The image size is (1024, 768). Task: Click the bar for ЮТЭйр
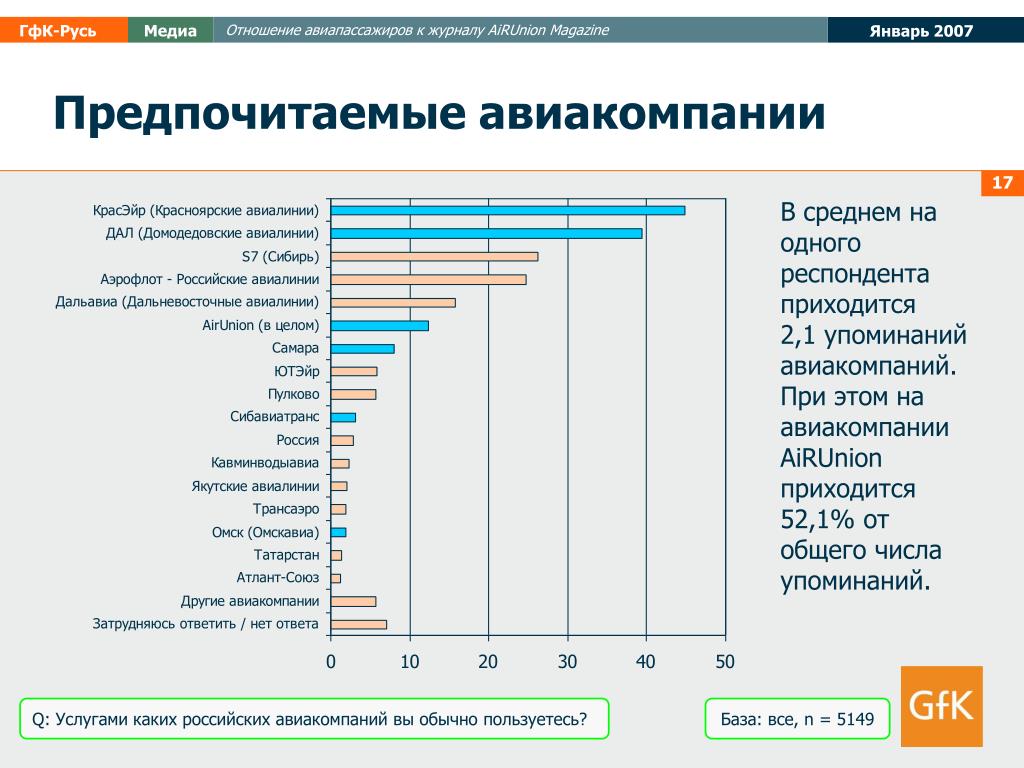(x=354, y=372)
